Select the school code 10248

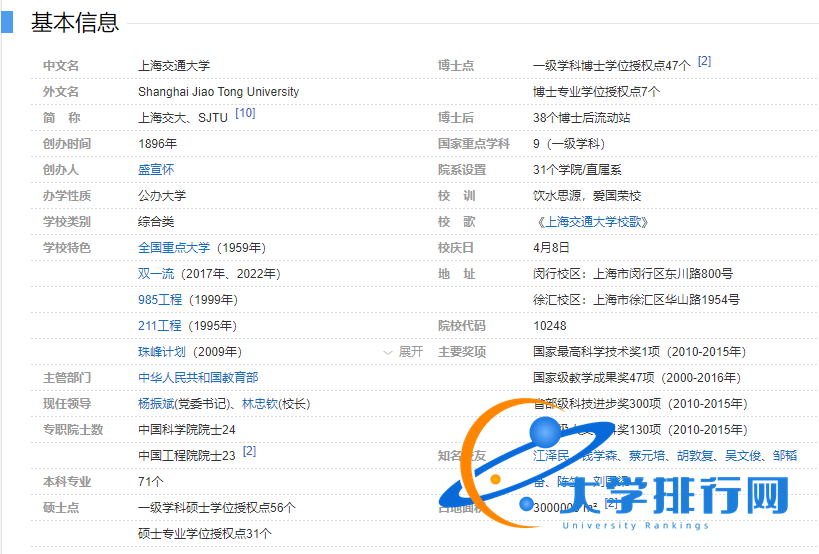549,326
